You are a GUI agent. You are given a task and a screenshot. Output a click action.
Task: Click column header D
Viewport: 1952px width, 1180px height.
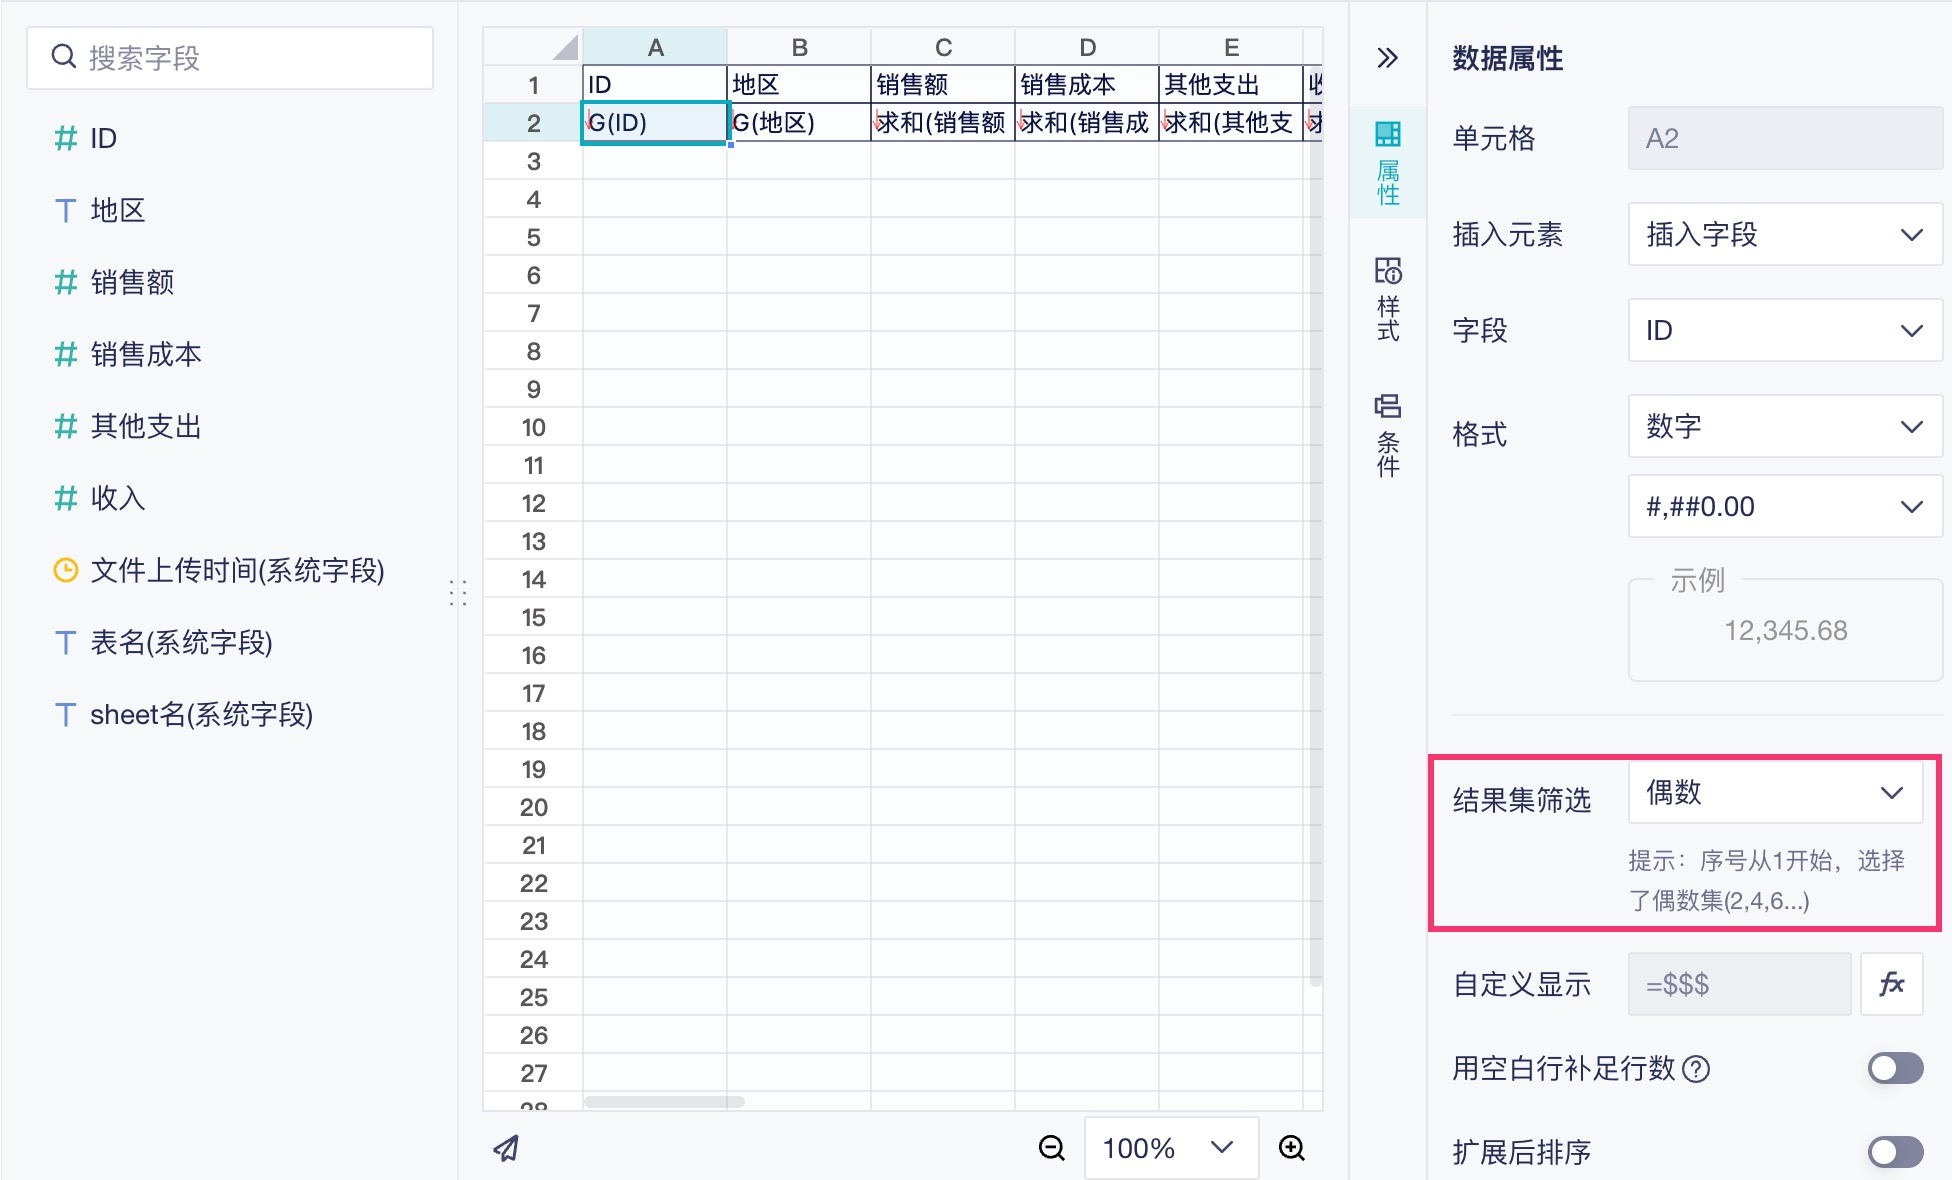coord(1087,47)
